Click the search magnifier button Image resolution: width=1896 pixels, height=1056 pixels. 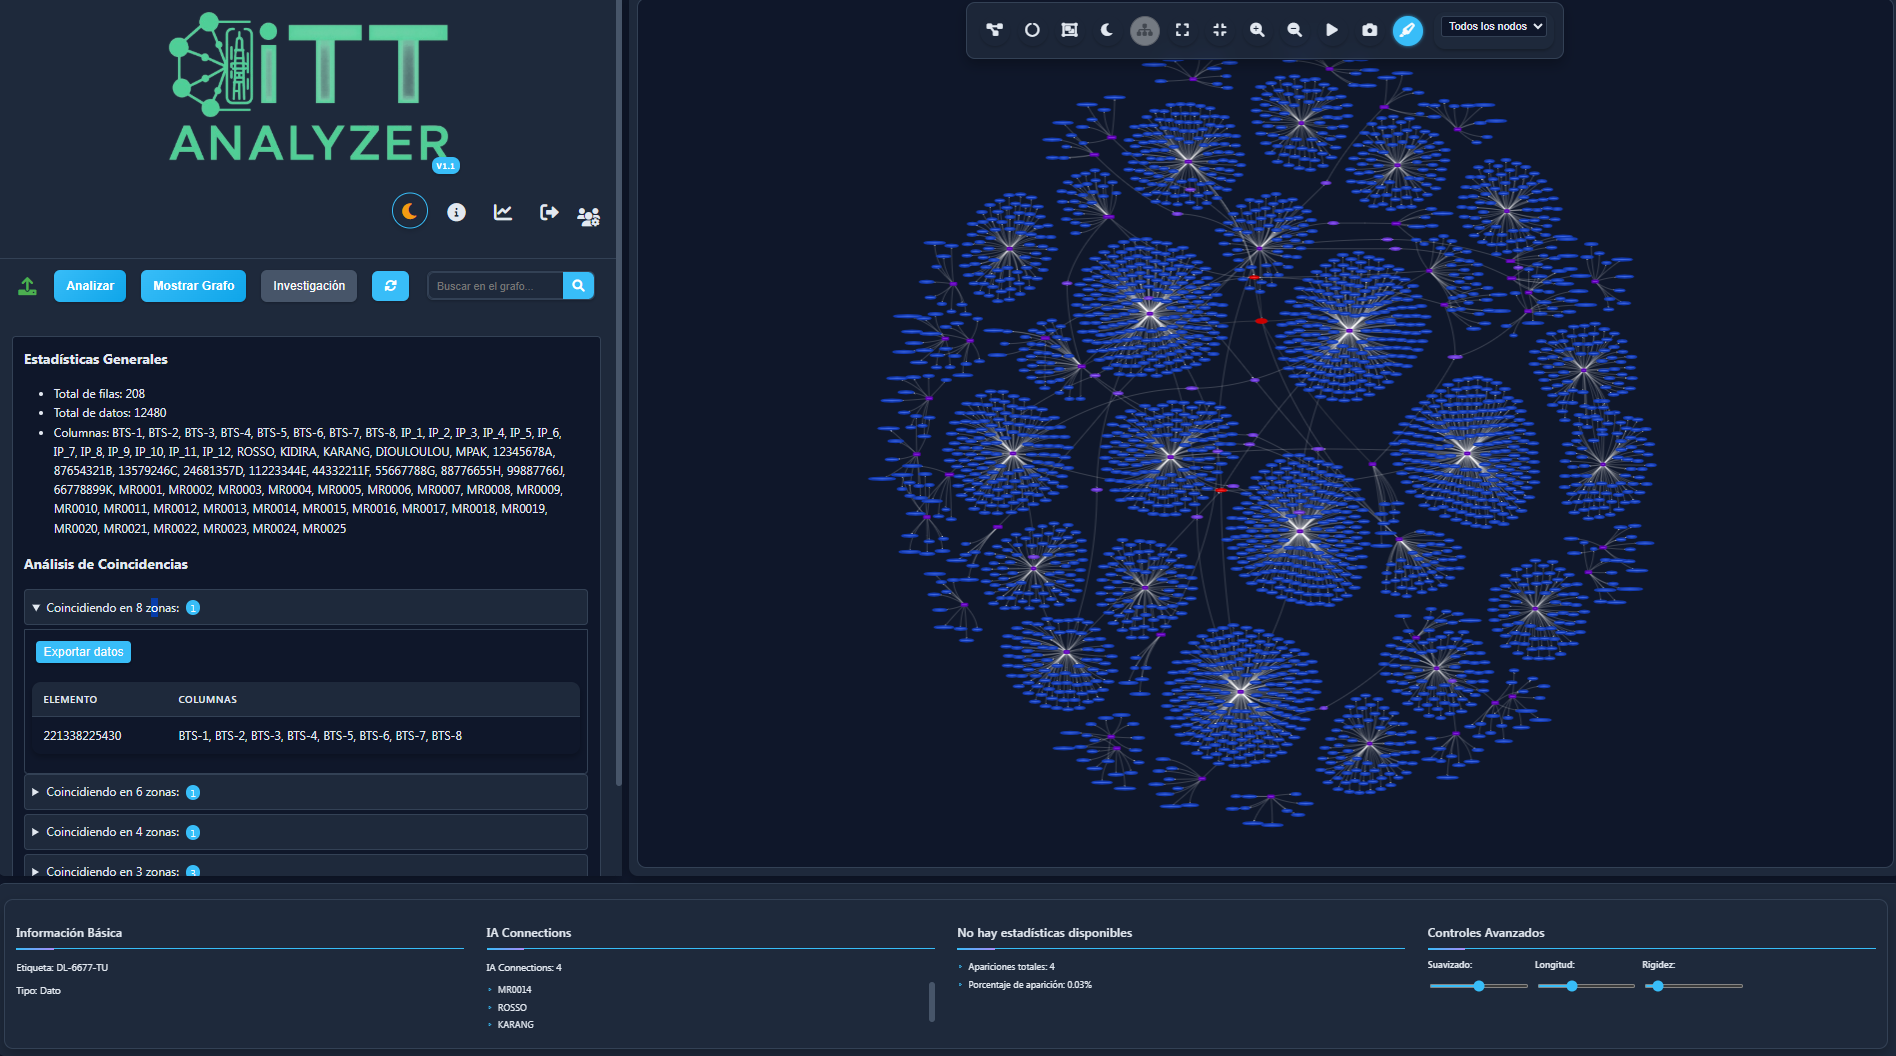pos(578,286)
